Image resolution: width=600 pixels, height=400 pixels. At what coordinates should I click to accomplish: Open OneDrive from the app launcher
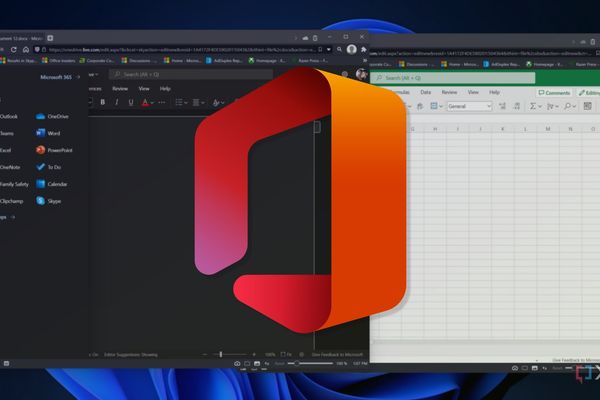[52, 116]
